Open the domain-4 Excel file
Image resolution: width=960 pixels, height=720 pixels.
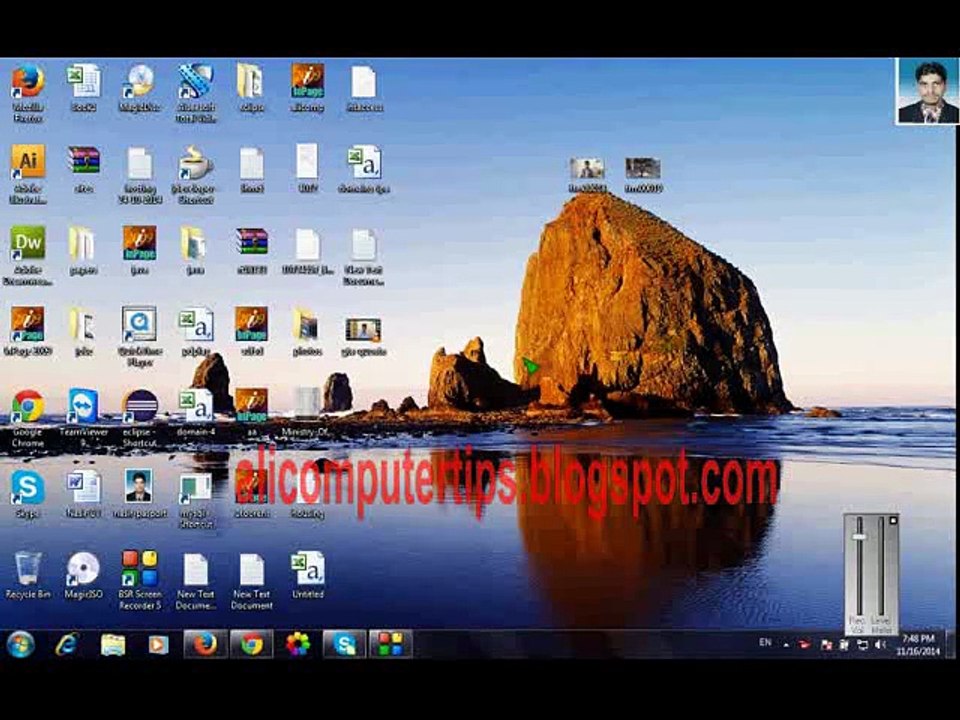pos(196,413)
